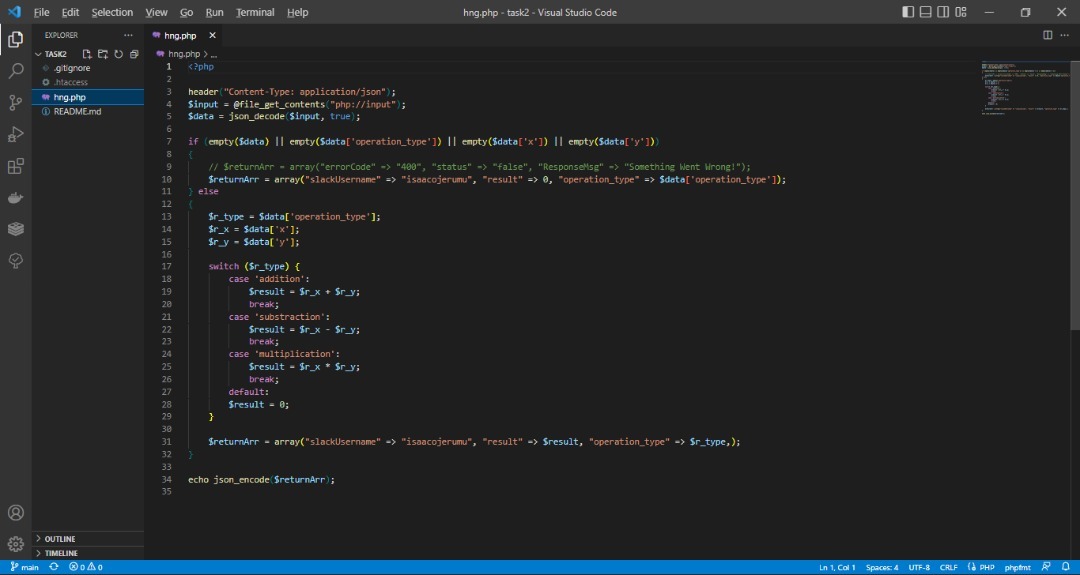This screenshot has width=1080, height=575.
Task: Click the New File icon in Explorer
Action: (87, 54)
